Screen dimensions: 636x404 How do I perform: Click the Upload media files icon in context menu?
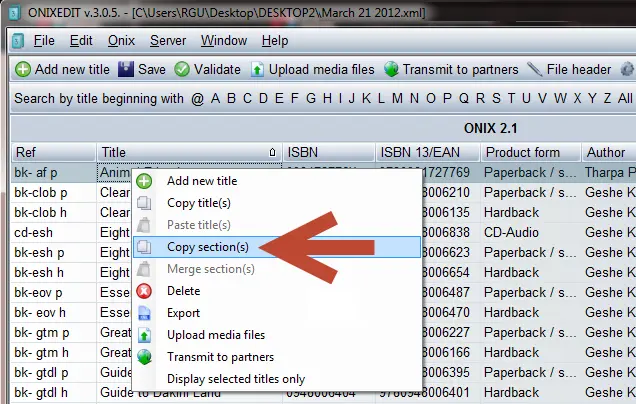[144, 335]
